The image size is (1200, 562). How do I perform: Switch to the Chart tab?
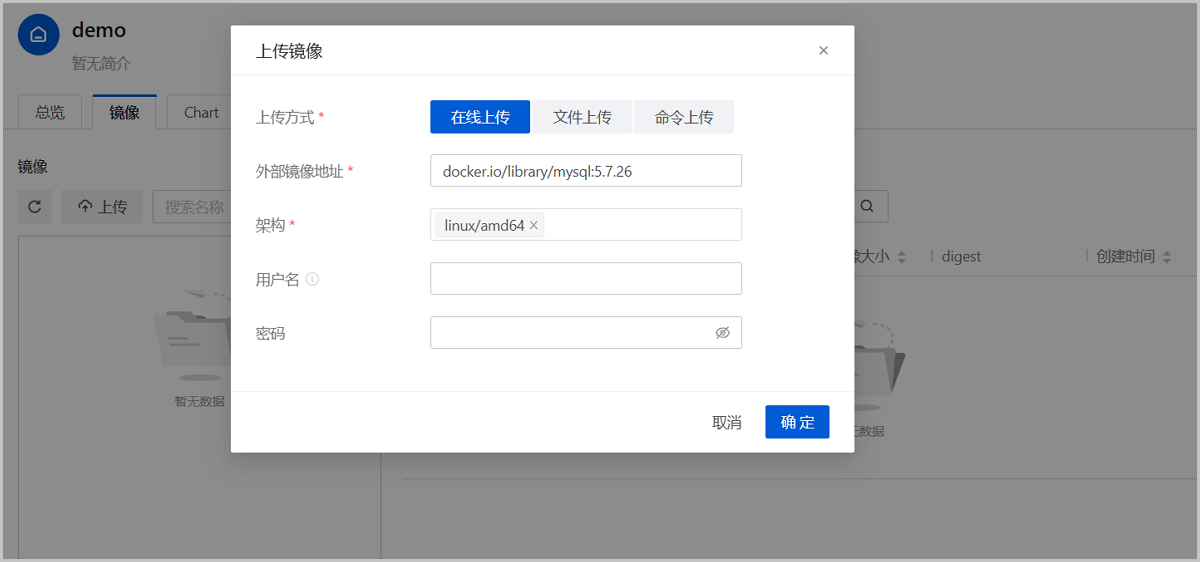pyautogui.click(x=201, y=113)
